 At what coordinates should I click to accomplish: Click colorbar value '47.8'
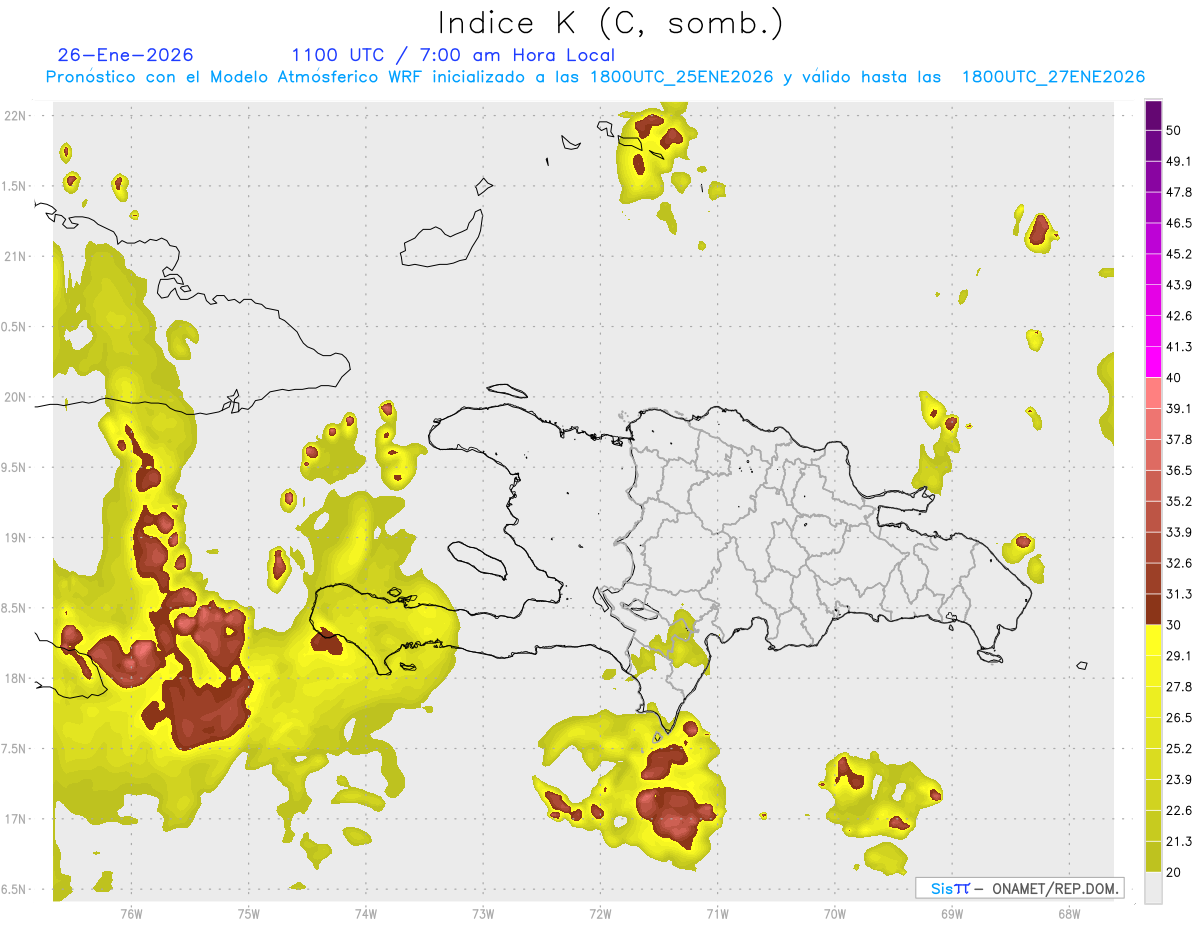click(1178, 192)
